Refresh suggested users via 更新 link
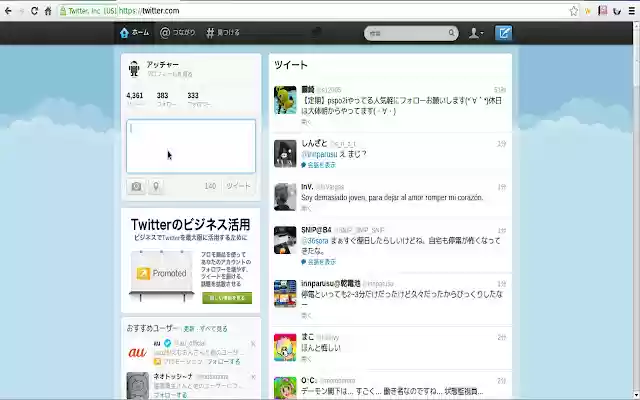This screenshot has width=640, height=400. click(x=189, y=329)
